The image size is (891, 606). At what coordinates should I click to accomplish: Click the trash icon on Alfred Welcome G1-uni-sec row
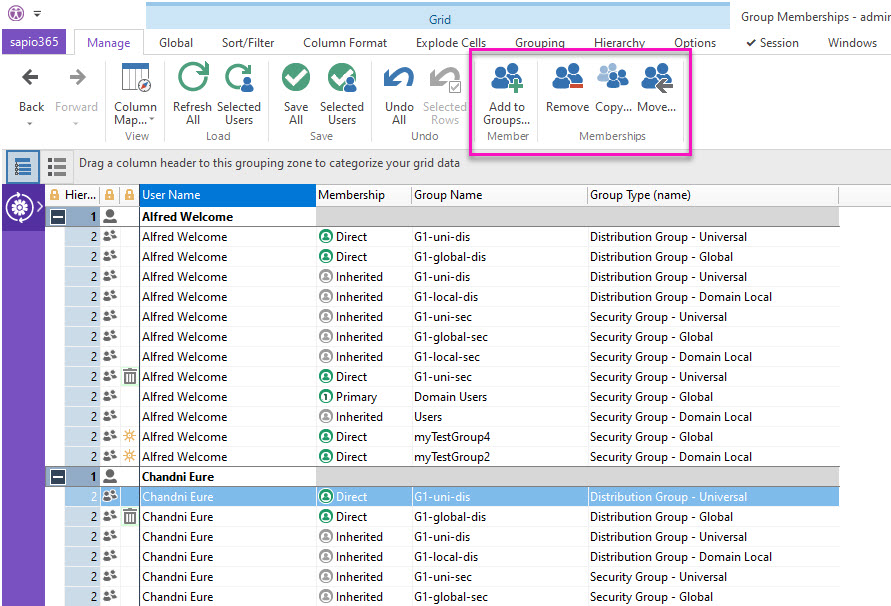[130, 376]
